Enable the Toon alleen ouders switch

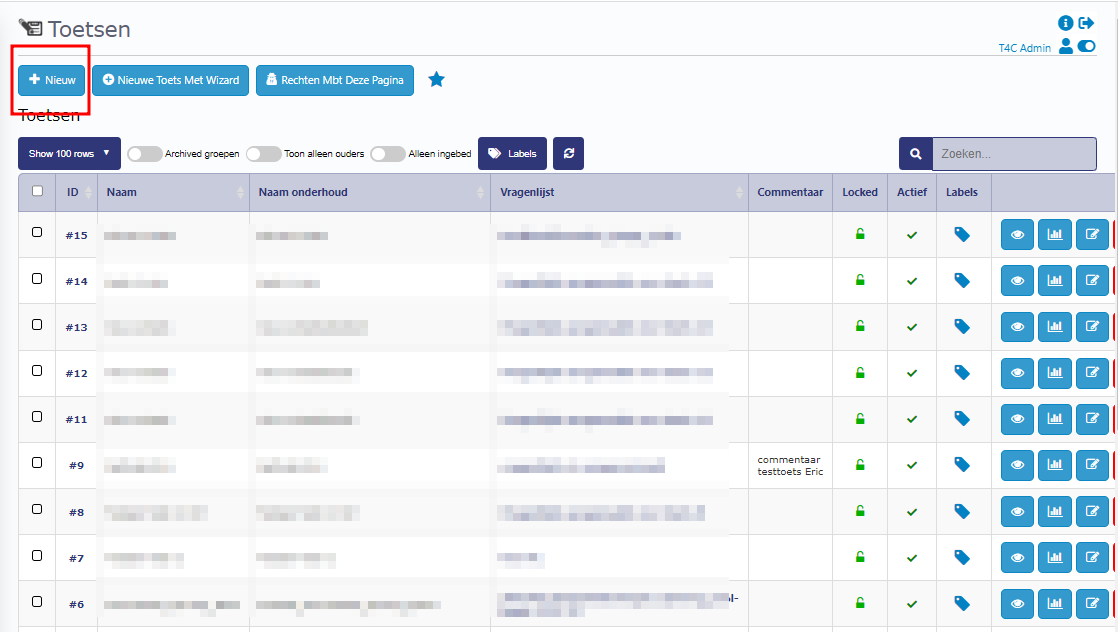(x=264, y=154)
